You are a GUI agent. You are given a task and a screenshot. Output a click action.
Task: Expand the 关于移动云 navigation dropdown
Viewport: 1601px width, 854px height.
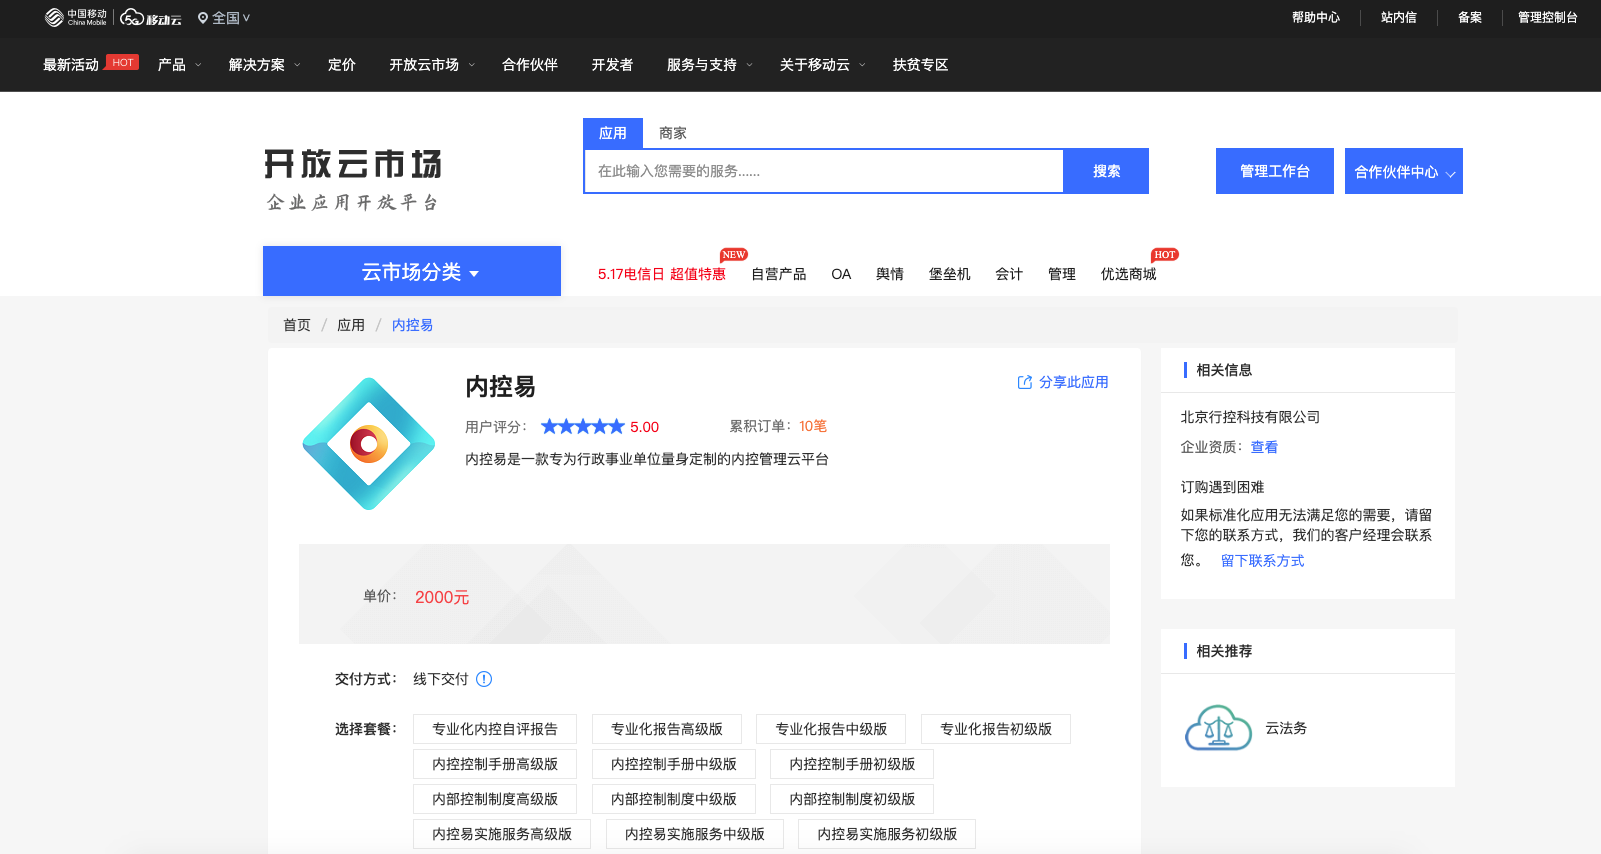pos(823,65)
